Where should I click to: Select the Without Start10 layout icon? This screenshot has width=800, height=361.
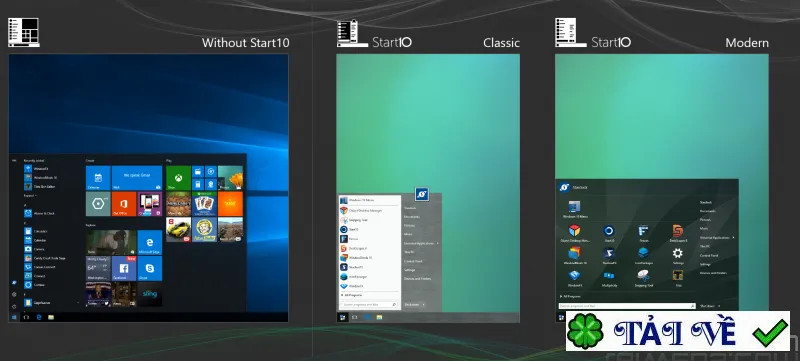coord(23,32)
